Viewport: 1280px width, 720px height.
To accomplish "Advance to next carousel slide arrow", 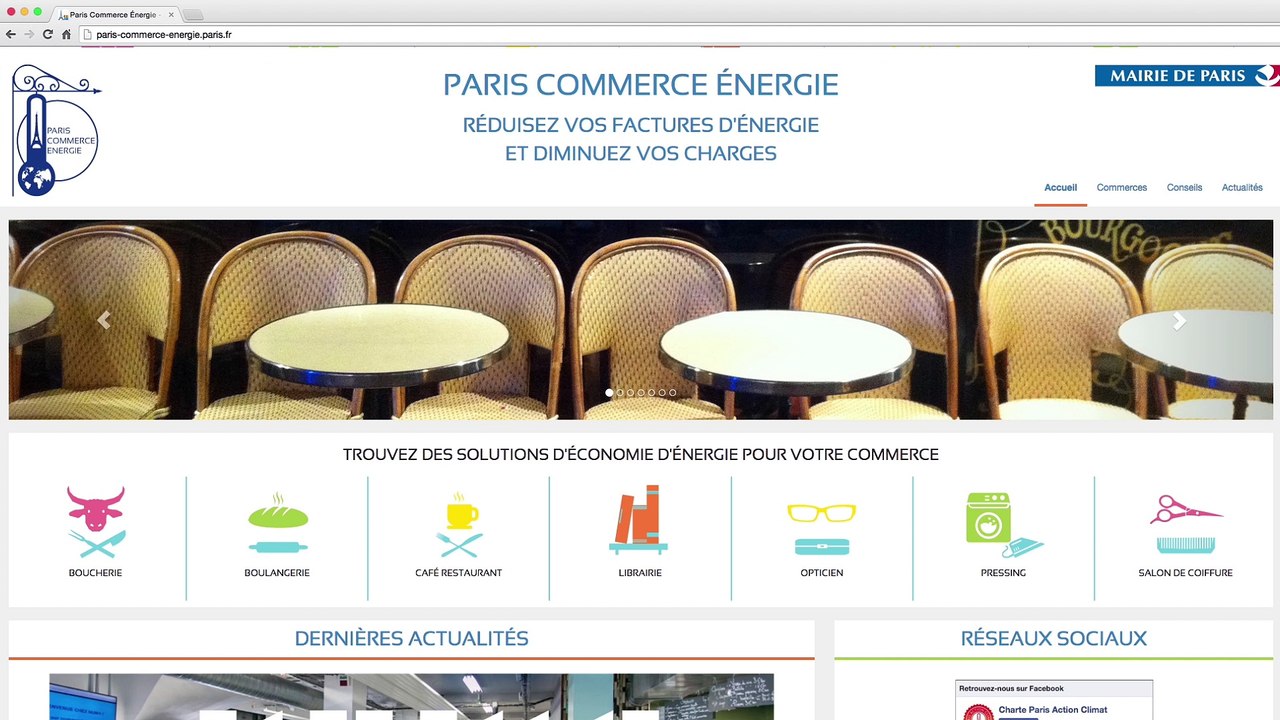I will [1179, 320].
